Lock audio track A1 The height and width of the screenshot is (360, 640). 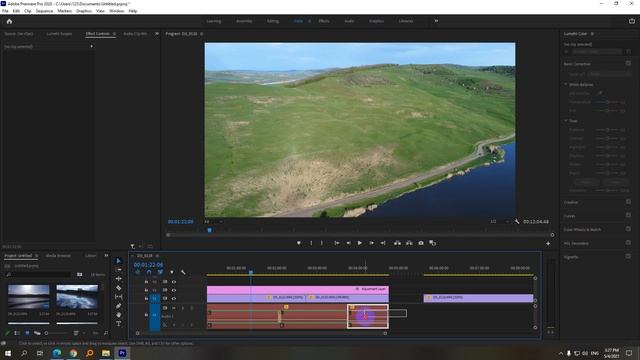[146, 315]
